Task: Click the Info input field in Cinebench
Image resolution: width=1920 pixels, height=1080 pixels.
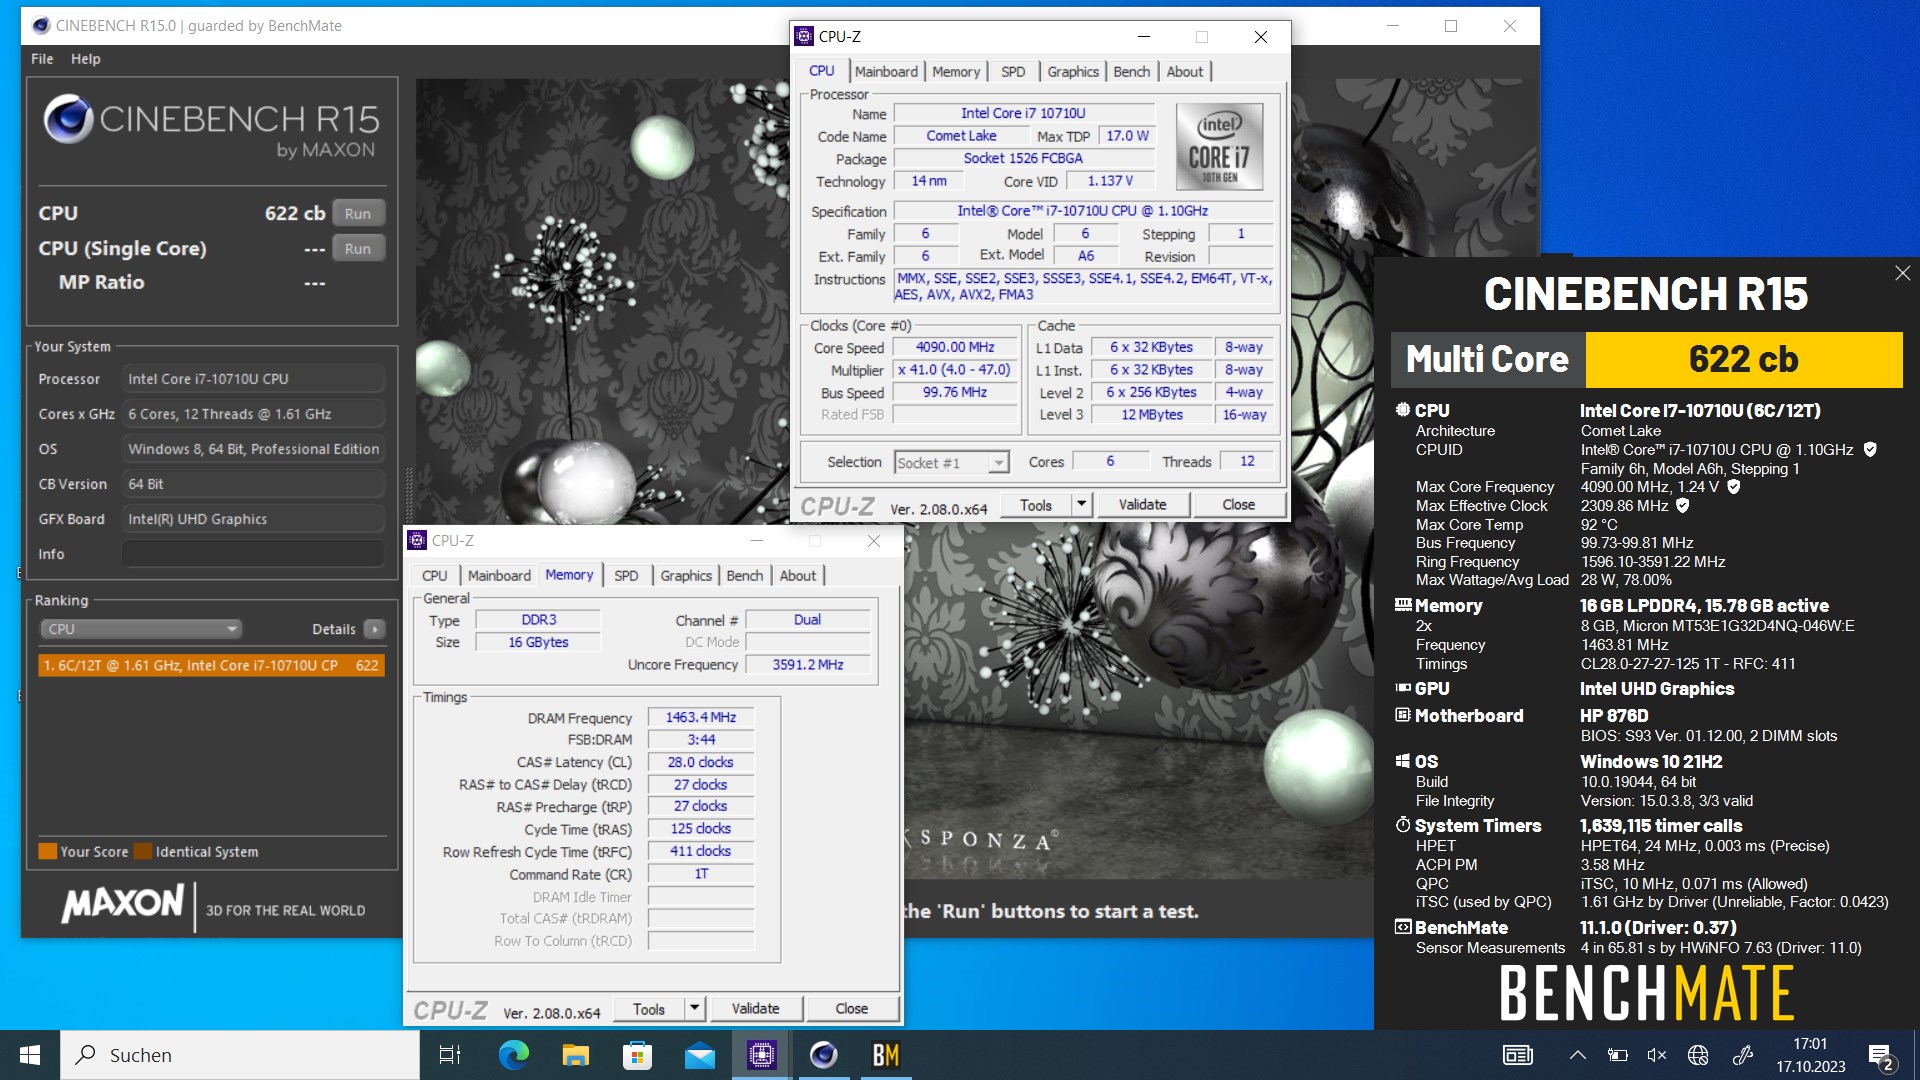Action: [x=253, y=554]
